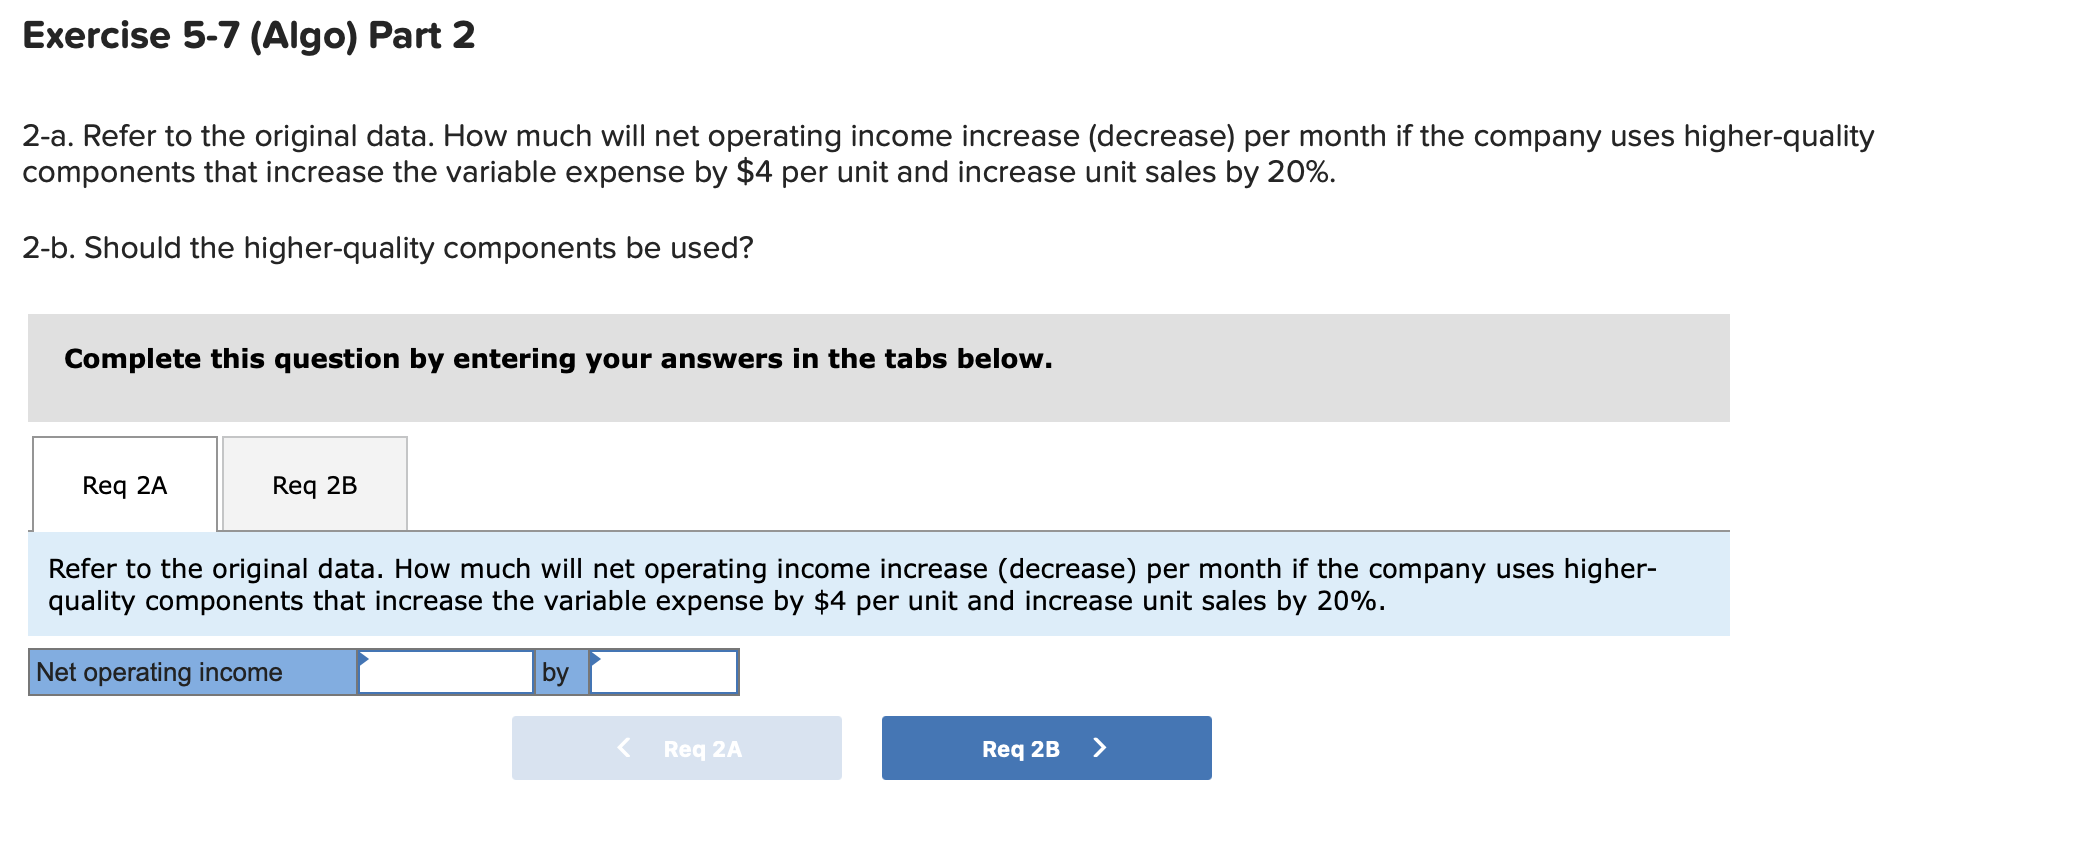Click the right-arrow chevron on Req 2B button
Screen dimensions: 2094x858
tap(1100, 747)
